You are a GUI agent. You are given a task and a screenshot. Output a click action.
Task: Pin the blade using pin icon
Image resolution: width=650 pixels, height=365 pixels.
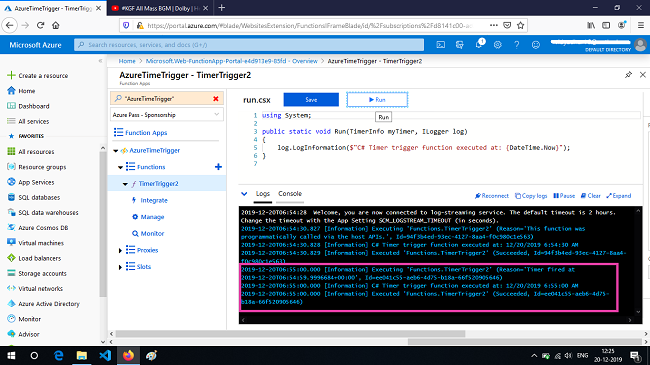pos(628,75)
